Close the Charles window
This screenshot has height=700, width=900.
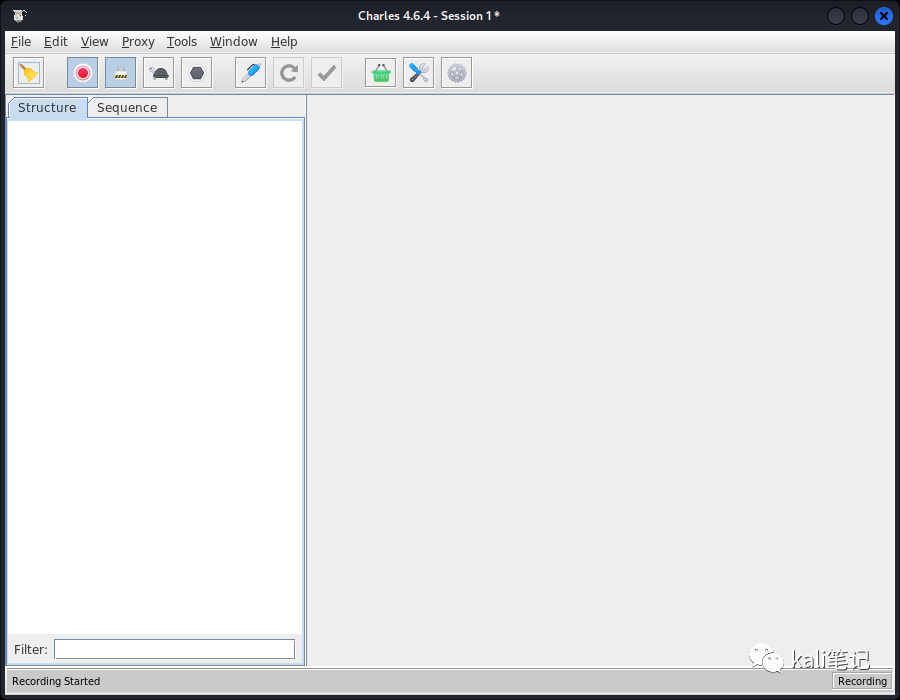(883, 16)
